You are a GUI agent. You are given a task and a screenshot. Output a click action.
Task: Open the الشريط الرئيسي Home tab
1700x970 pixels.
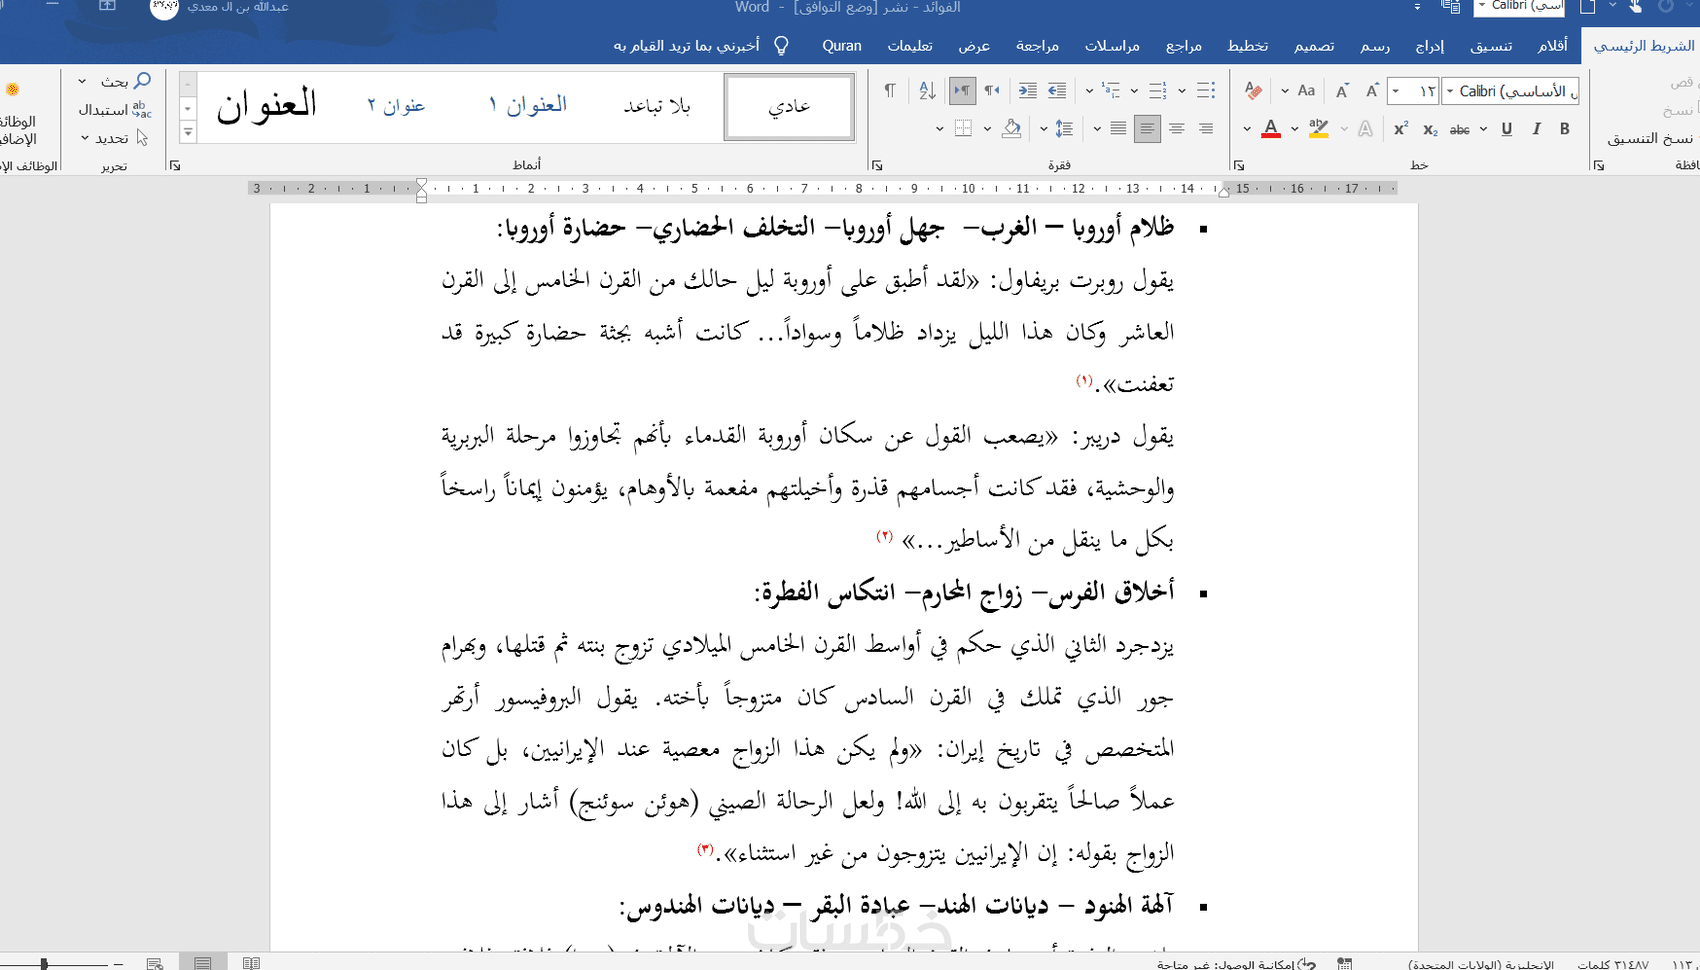click(x=1643, y=46)
